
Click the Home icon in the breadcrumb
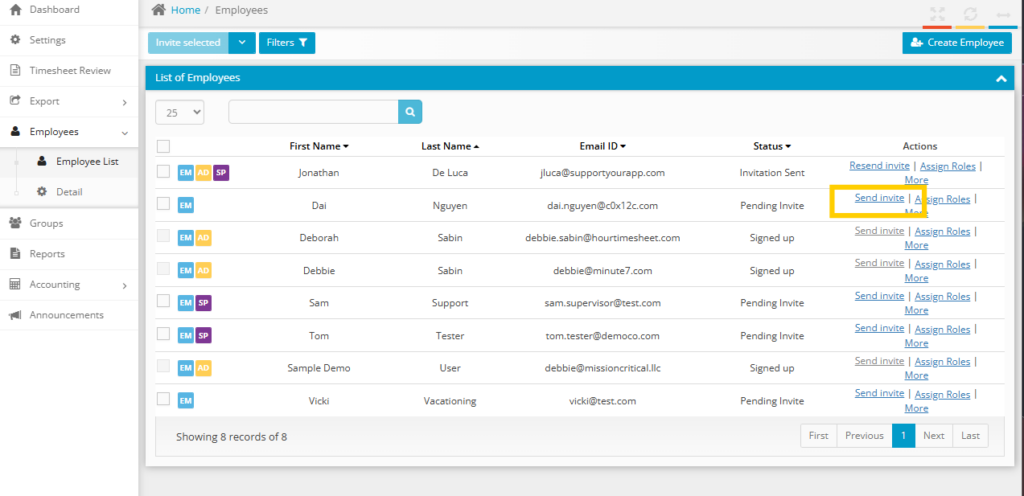point(158,9)
